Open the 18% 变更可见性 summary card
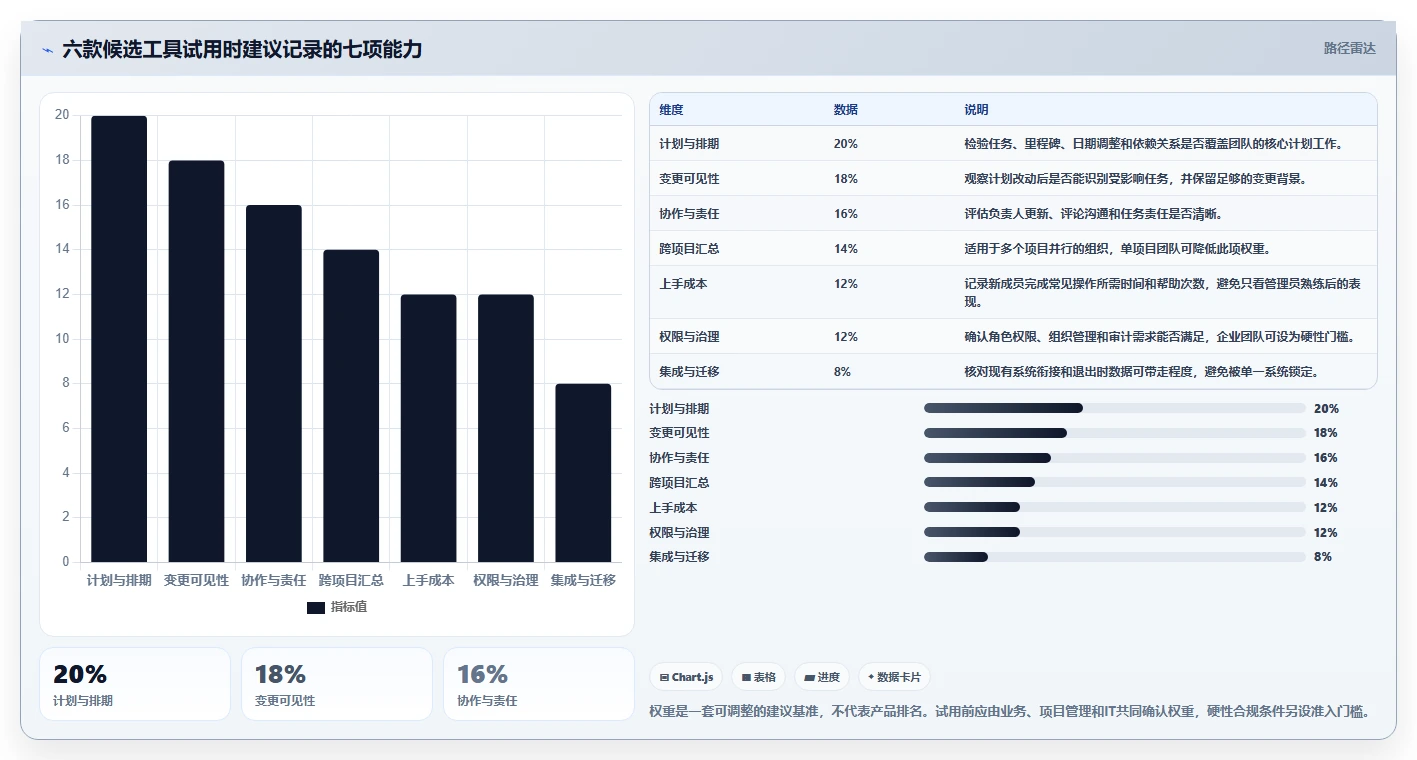The width and height of the screenshot is (1417, 760). tap(337, 684)
